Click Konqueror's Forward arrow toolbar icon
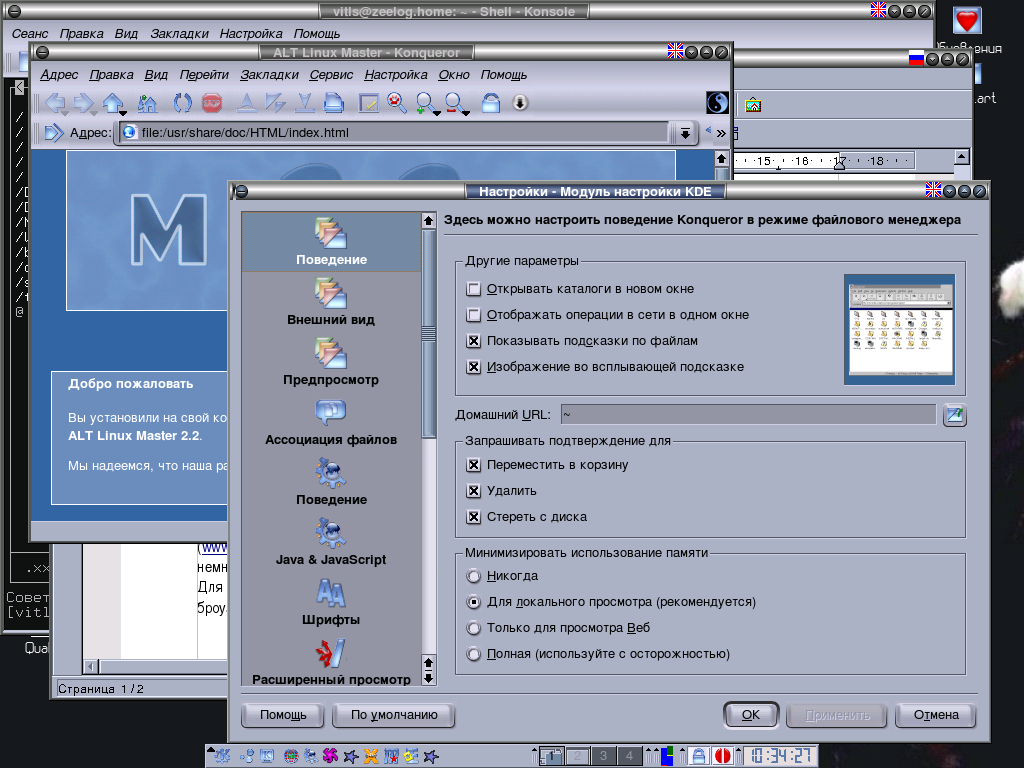The width and height of the screenshot is (1024, 768). [83, 103]
